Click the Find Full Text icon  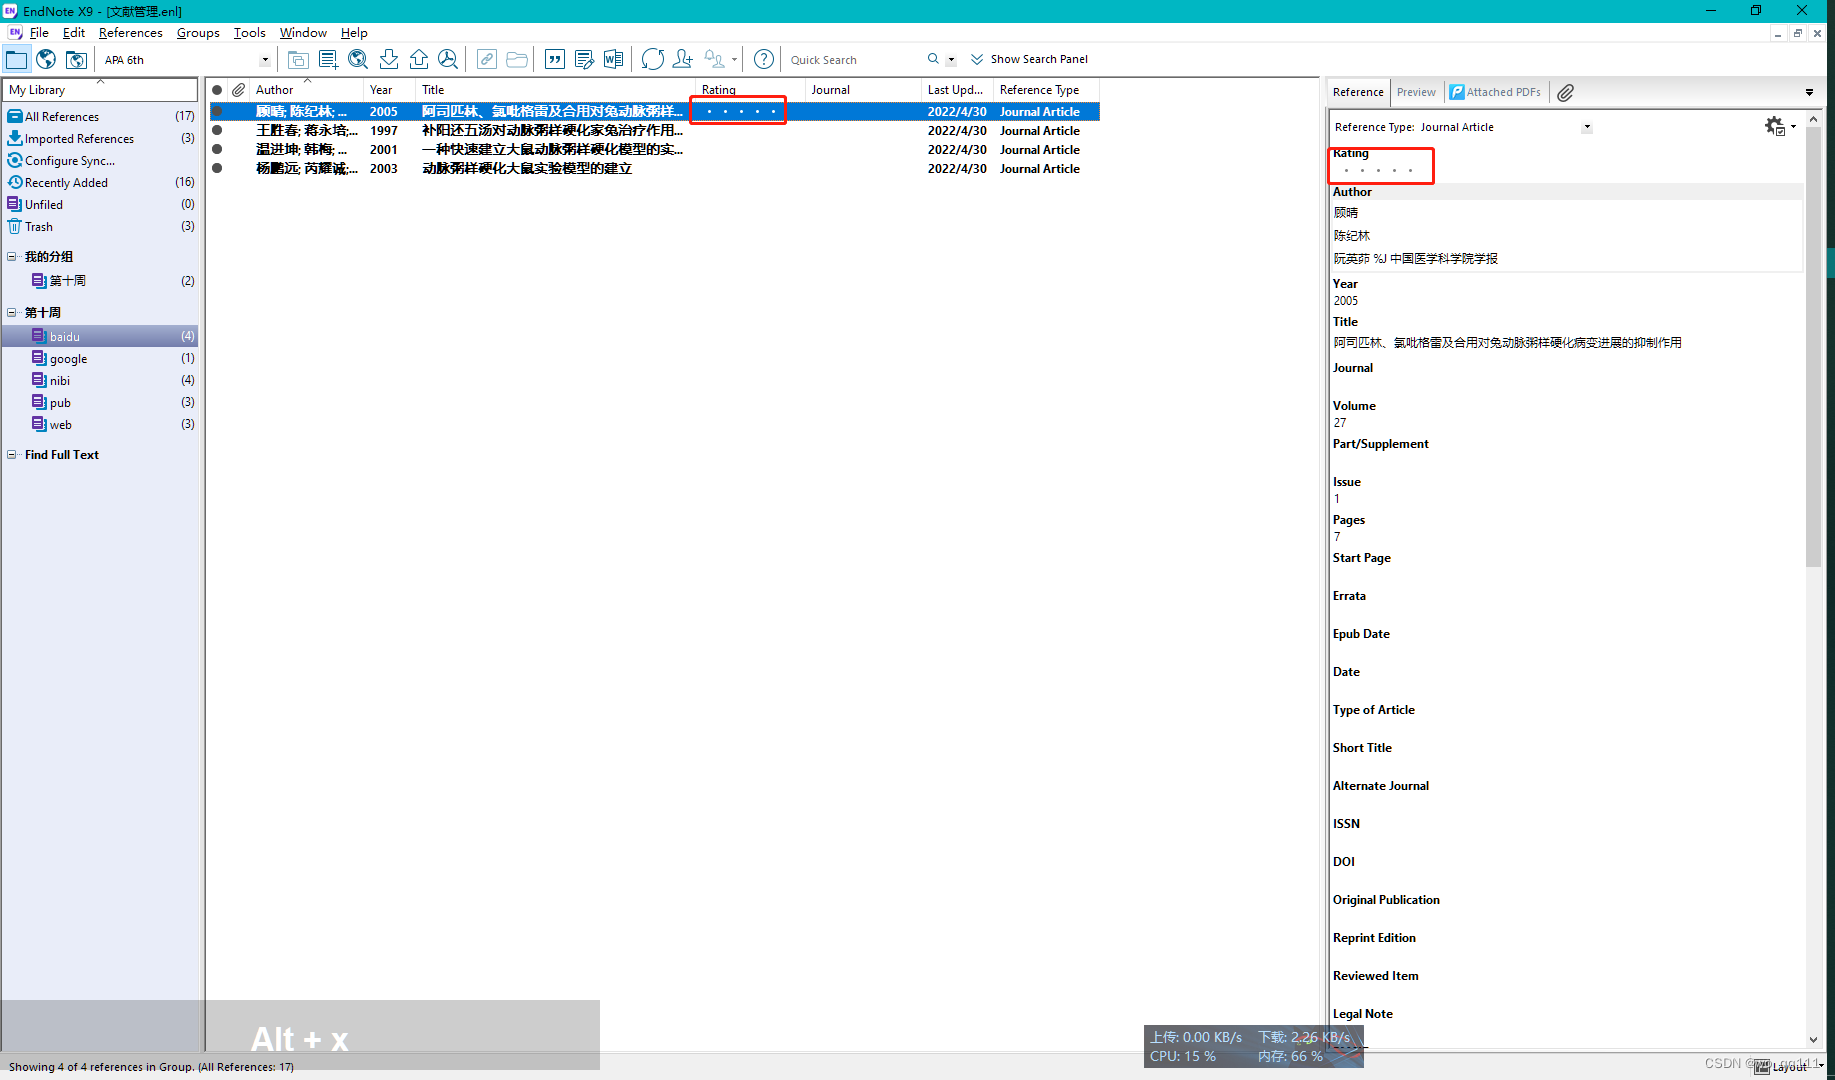[x=448, y=59]
